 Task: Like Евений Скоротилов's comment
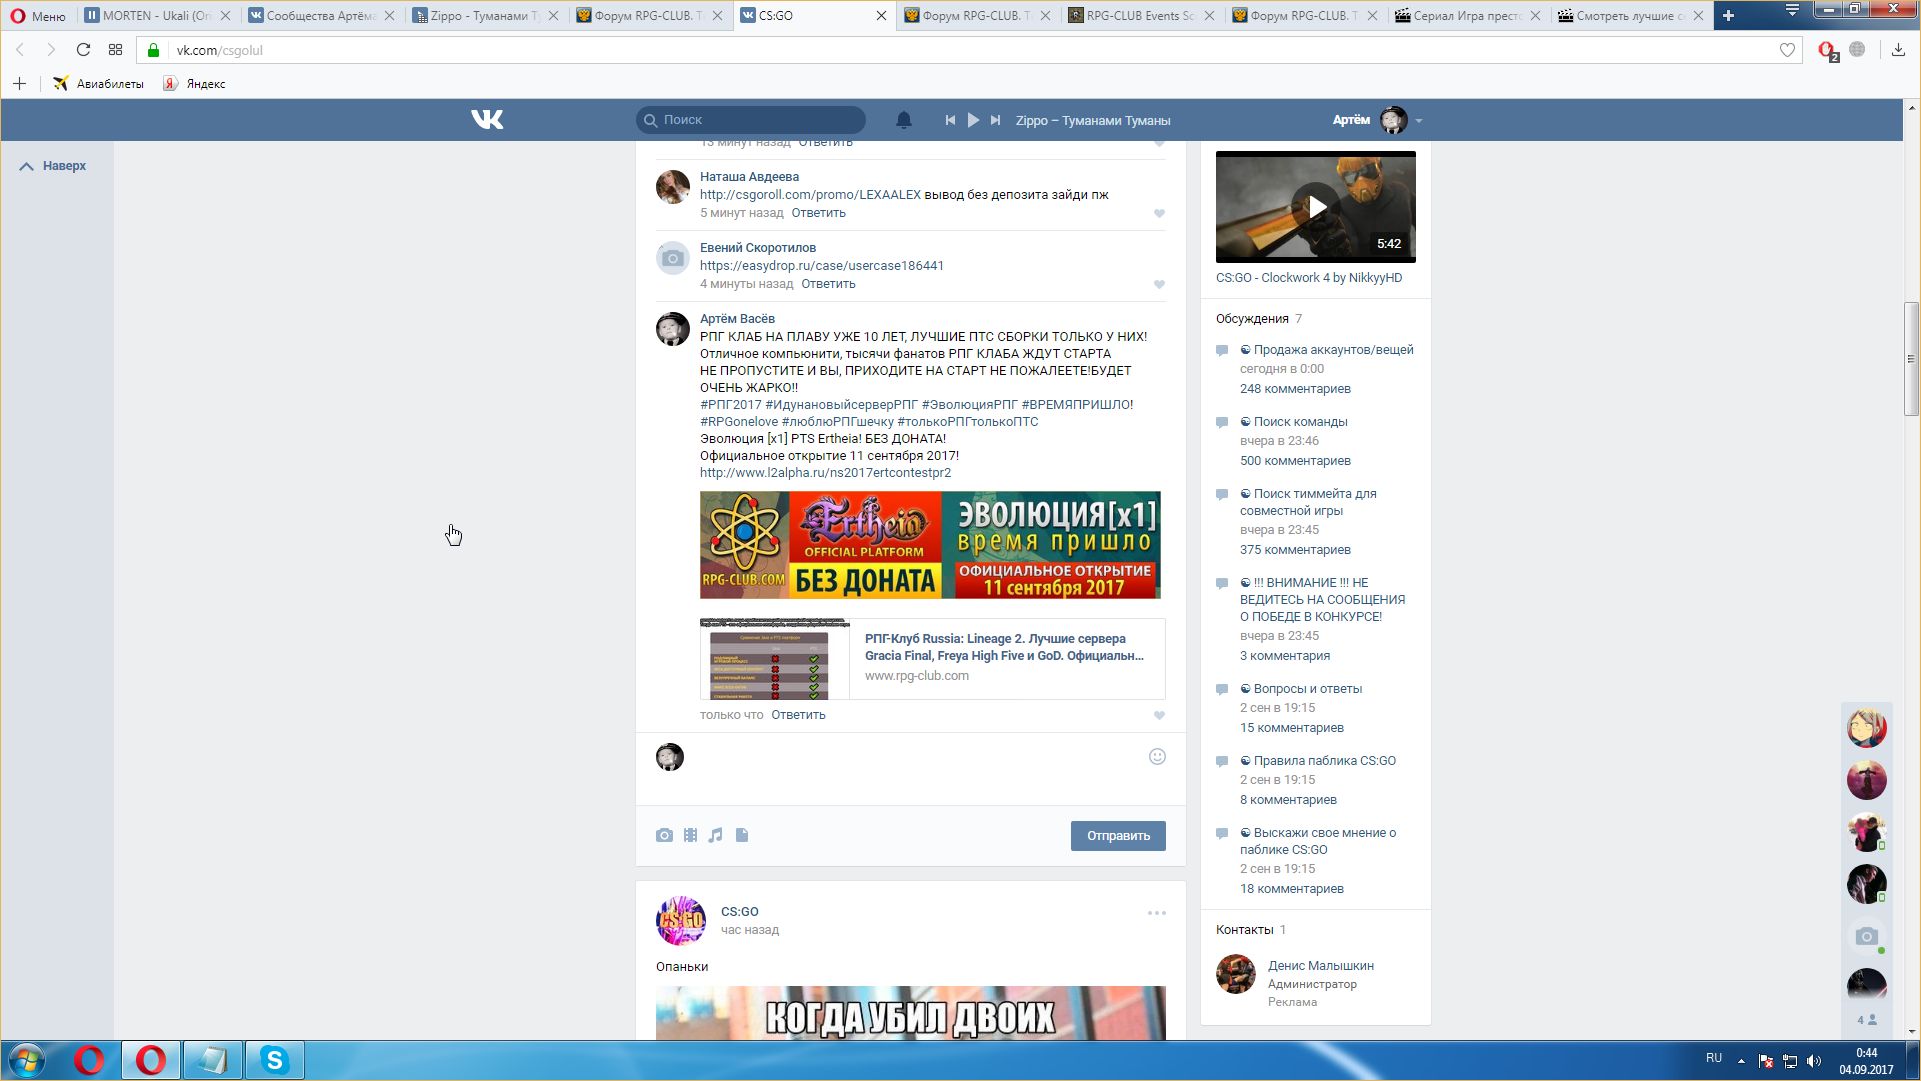coord(1159,284)
